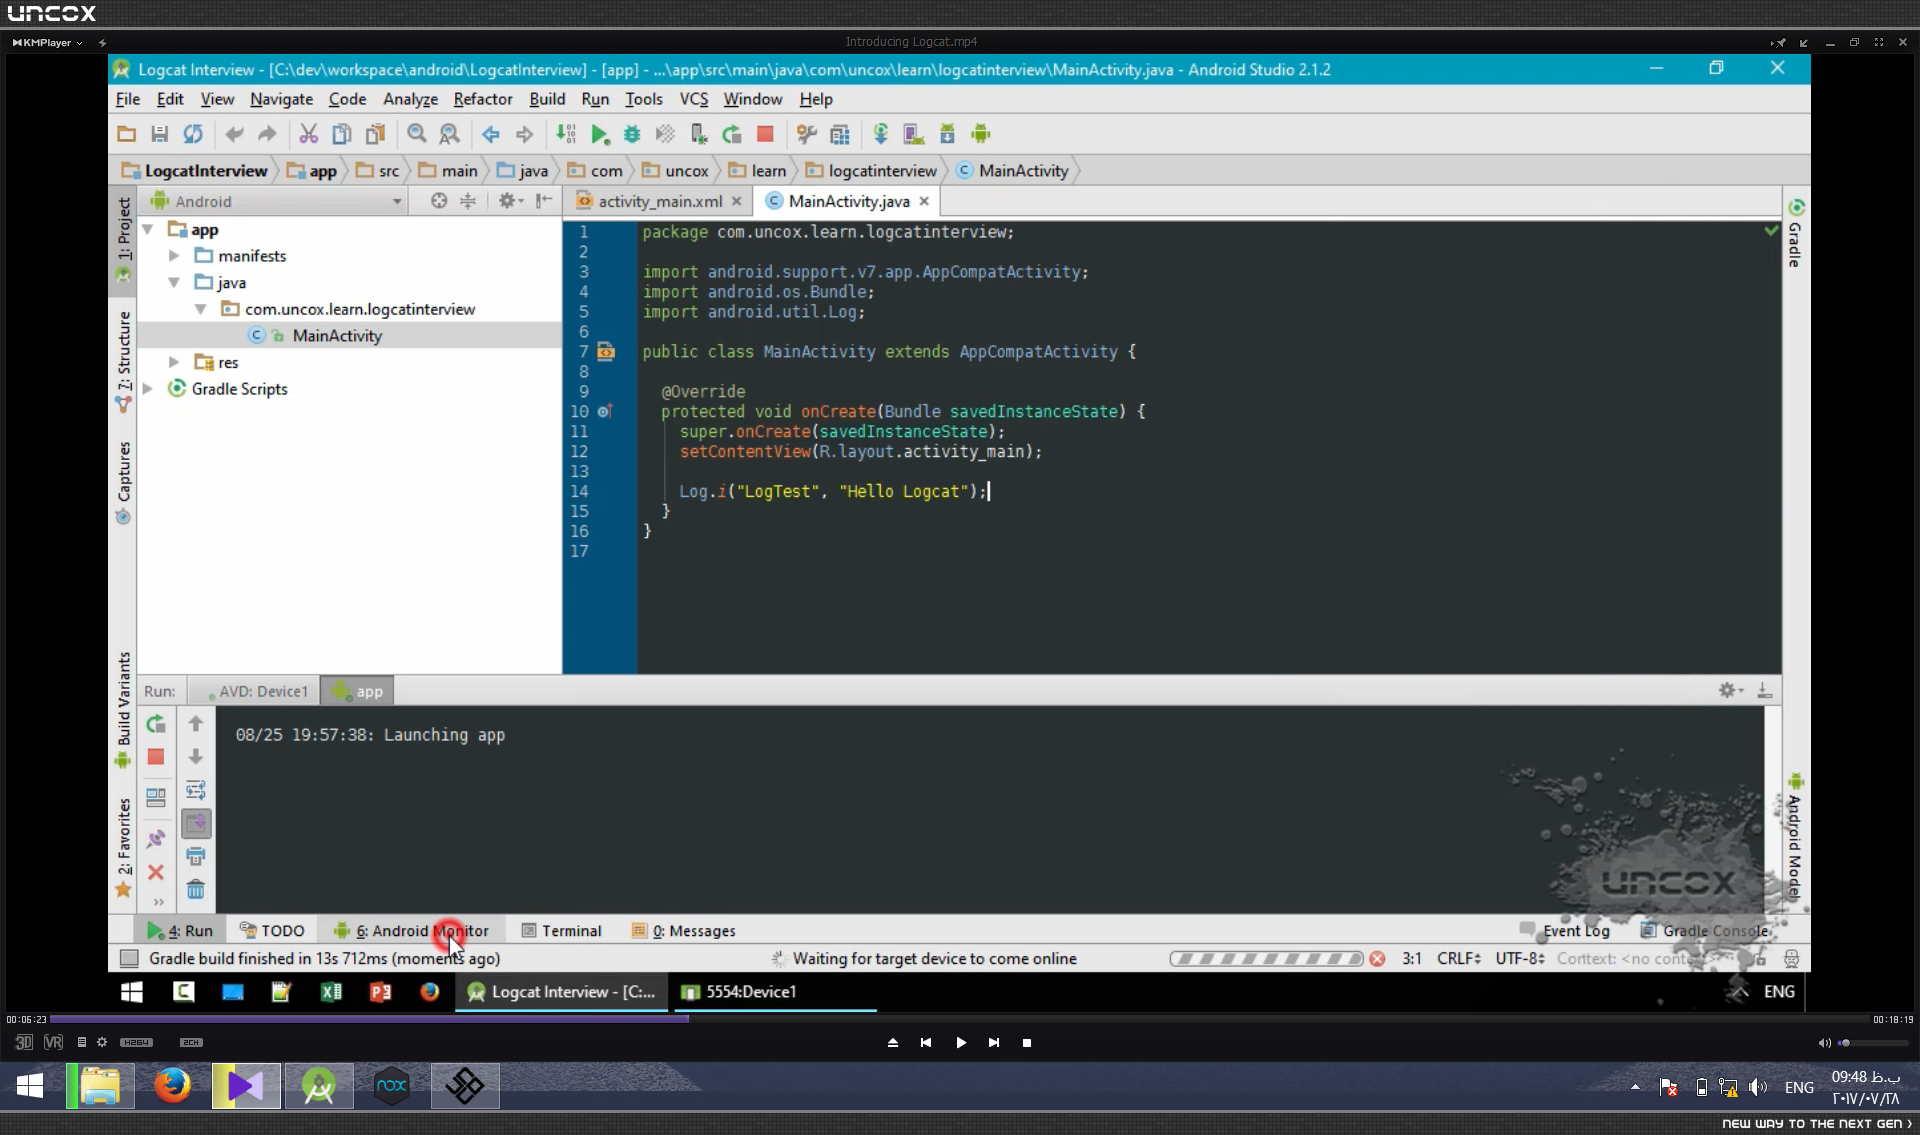Cancel the background progress with the red X
The width and height of the screenshot is (1920, 1135).
pos(1377,958)
